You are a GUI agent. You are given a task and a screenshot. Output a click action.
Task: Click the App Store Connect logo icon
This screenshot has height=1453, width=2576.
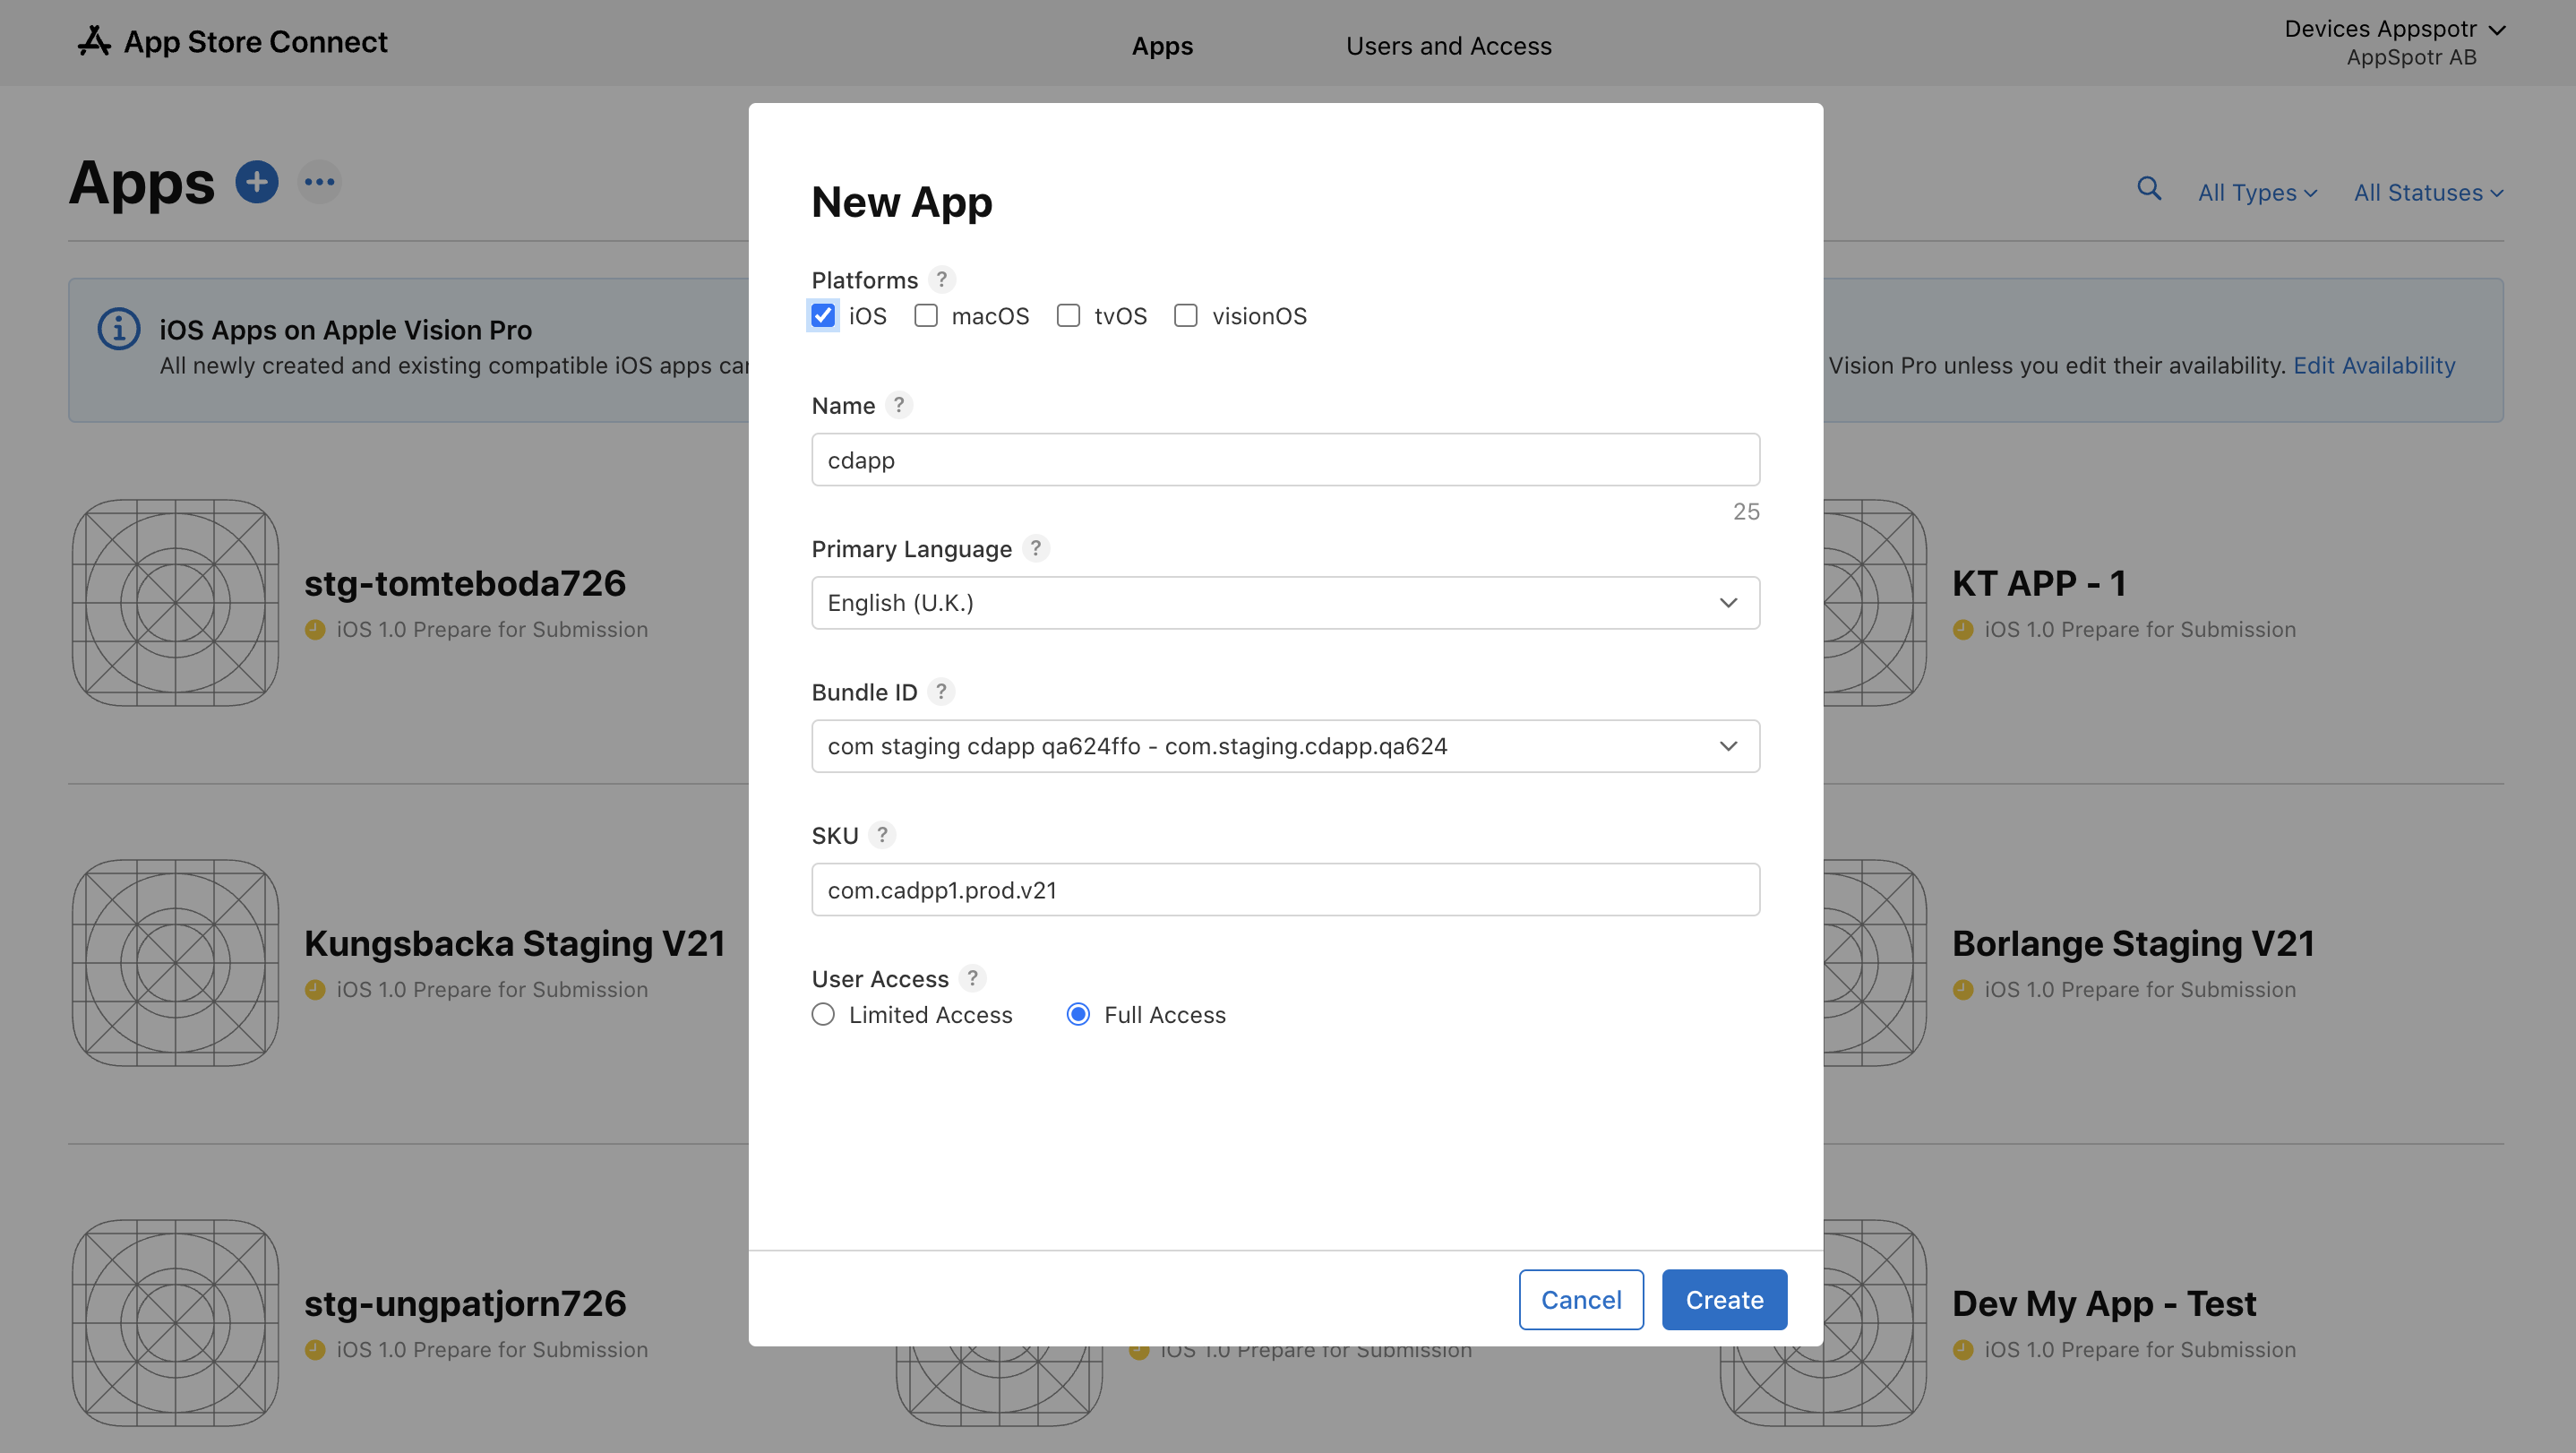94,42
